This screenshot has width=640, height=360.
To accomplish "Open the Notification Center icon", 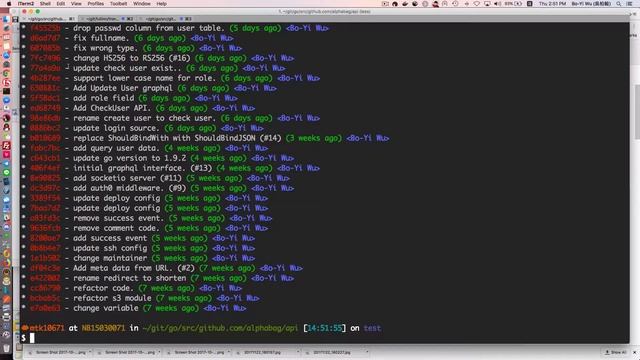I will [x=630, y=4].
